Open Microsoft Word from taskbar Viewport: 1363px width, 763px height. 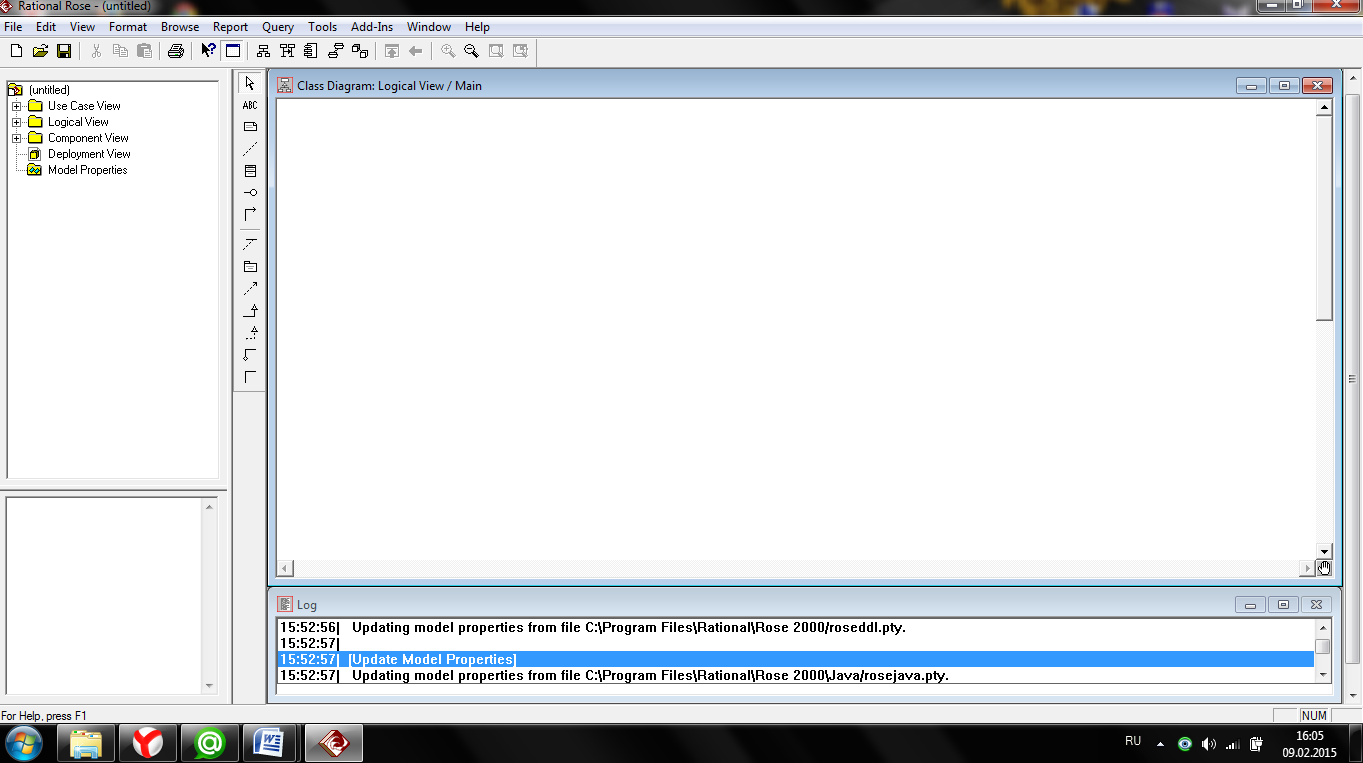270,743
